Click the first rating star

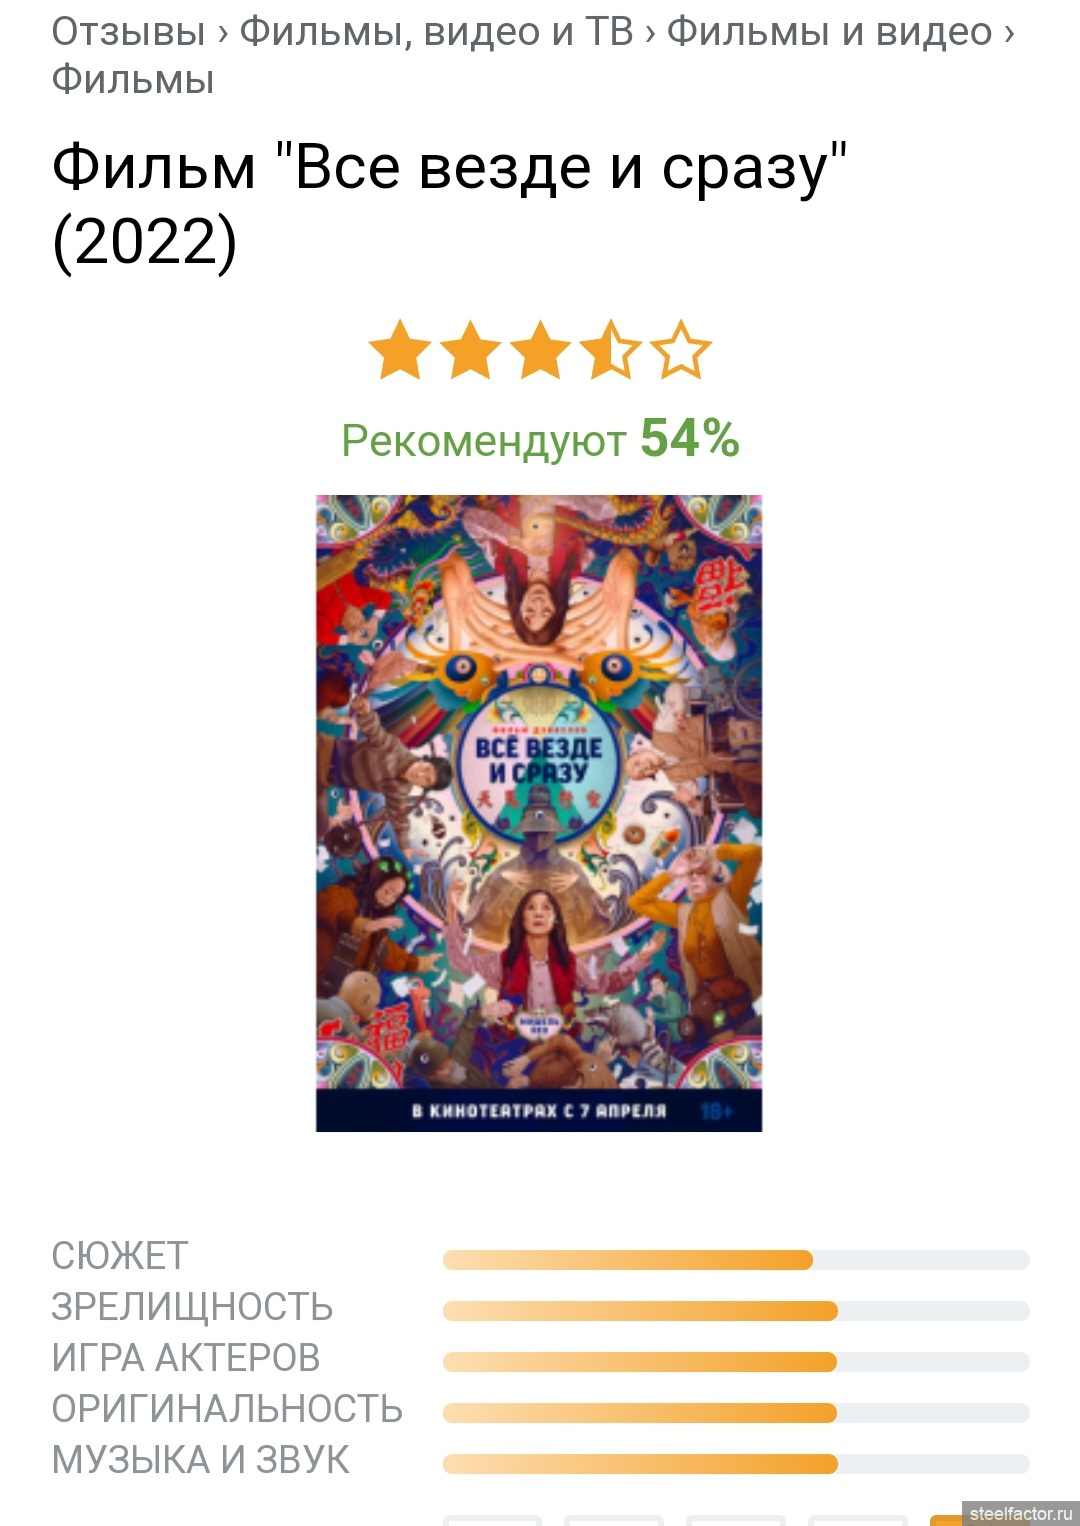point(400,350)
